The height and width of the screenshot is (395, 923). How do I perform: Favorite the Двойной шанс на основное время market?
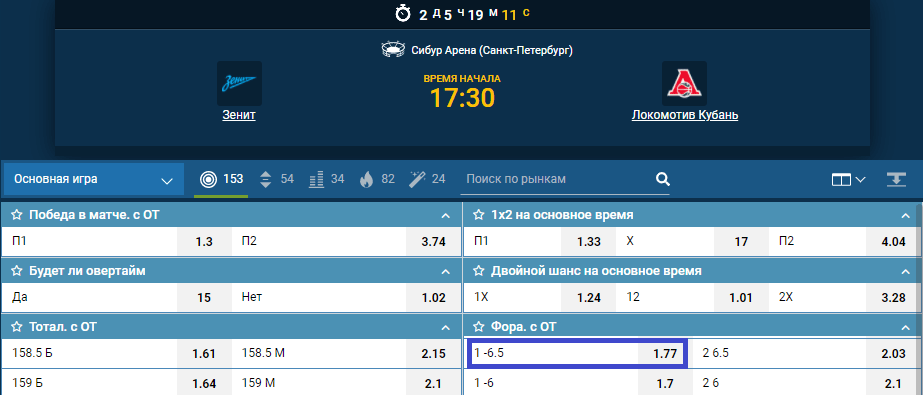(x=479, y=271)
